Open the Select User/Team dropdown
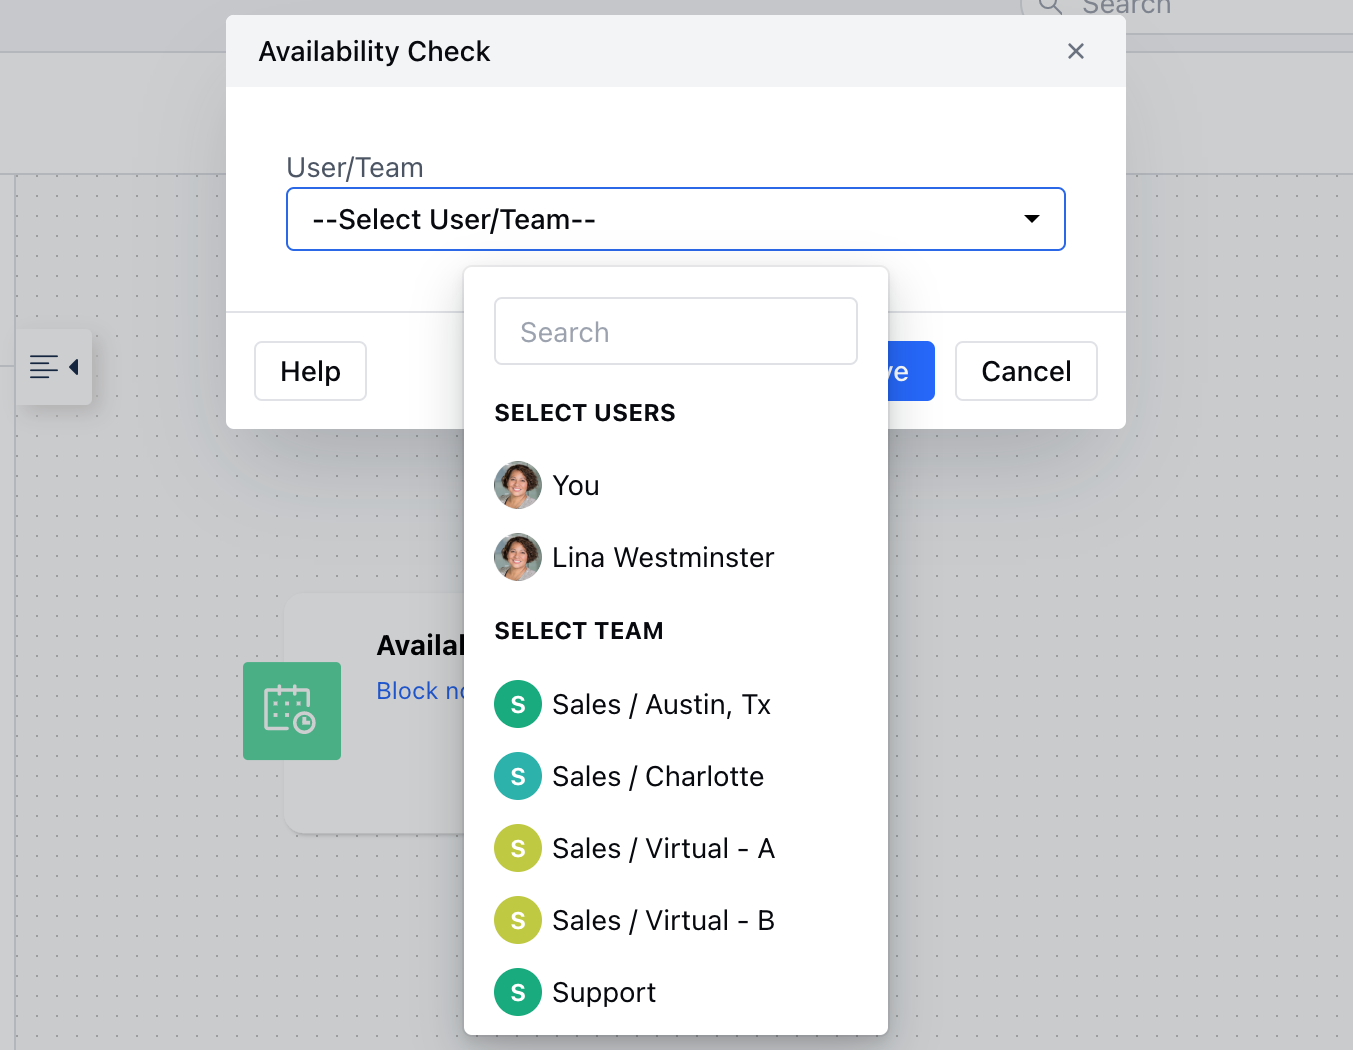 tap(676, 219)
